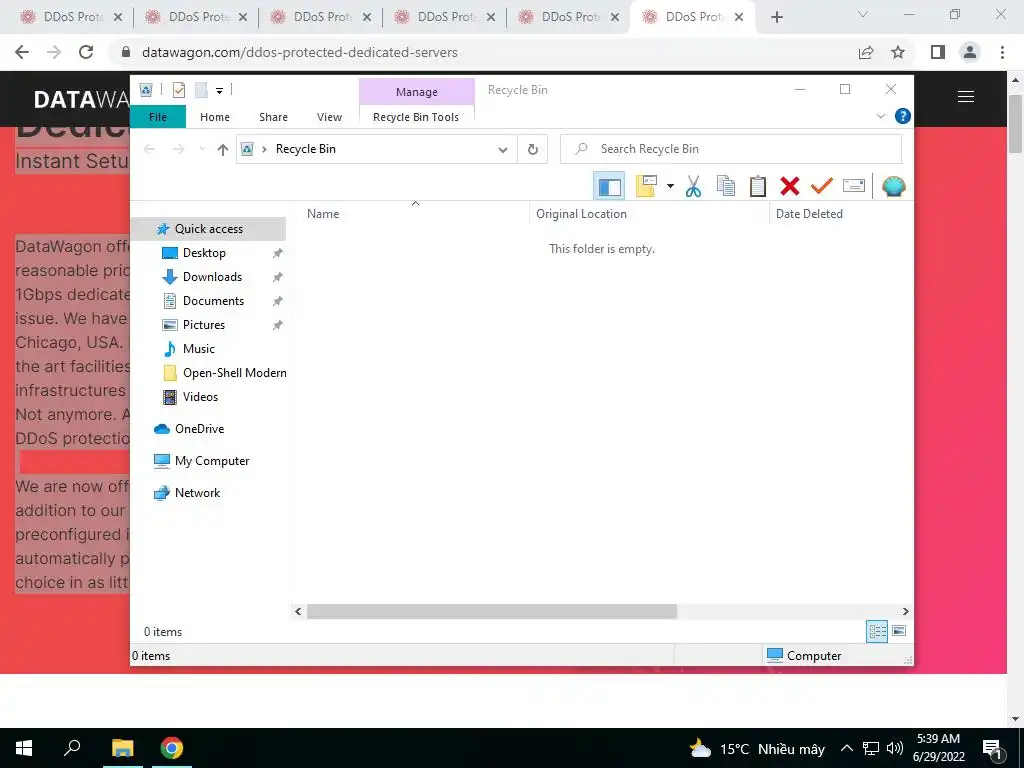Image resolution: width=1024 pixels, height=768 pixels.
Task: Expand the ribbon with the chevron
Action: pos(880,116)
